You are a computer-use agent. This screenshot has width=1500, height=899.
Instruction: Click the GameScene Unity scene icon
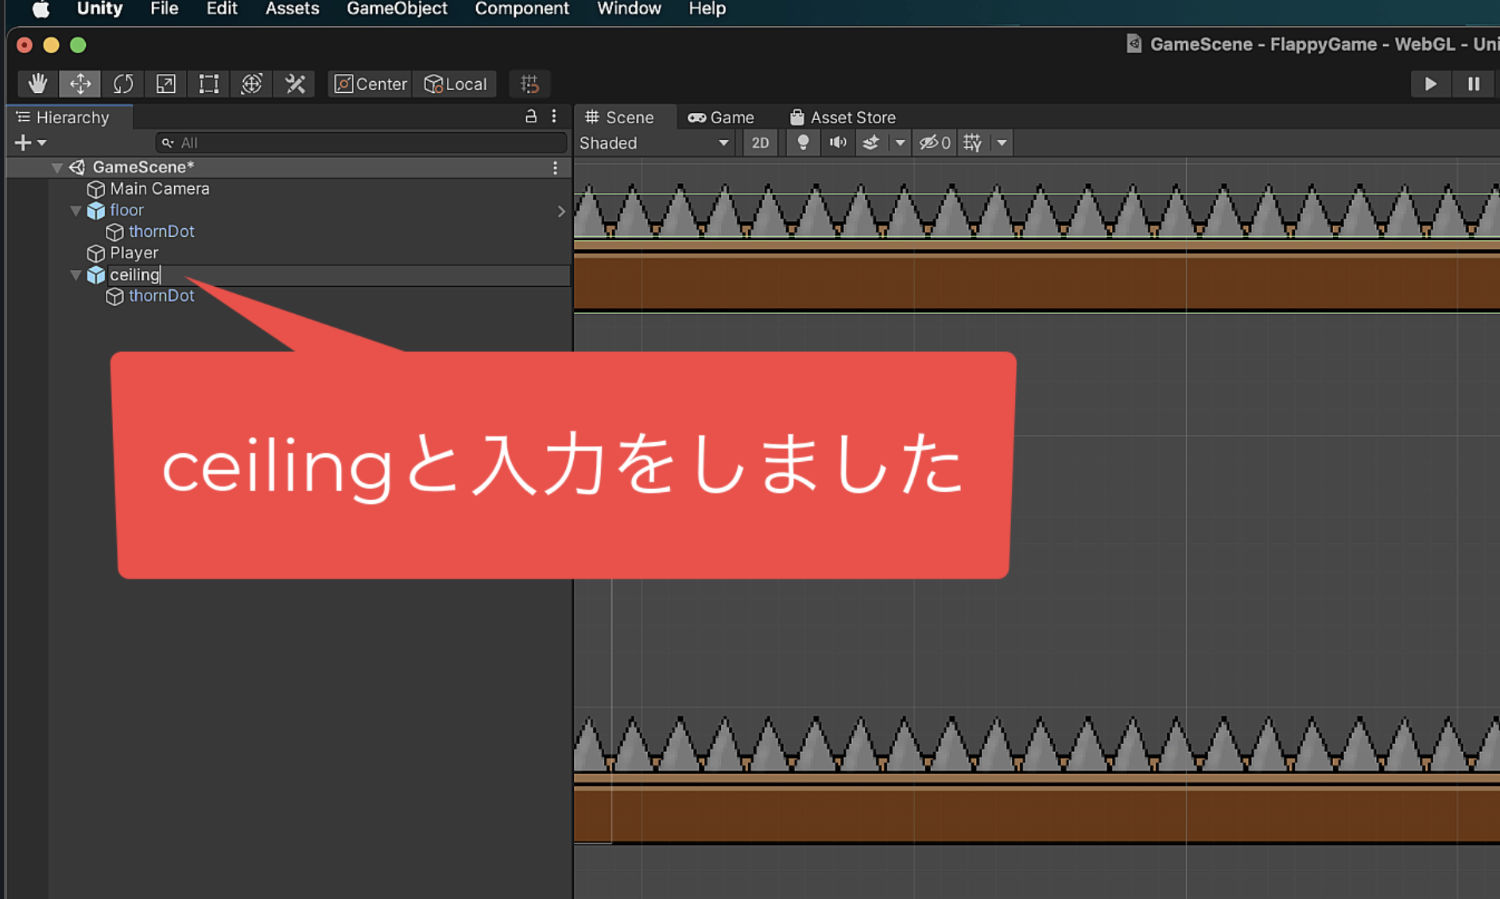(77, 168)
